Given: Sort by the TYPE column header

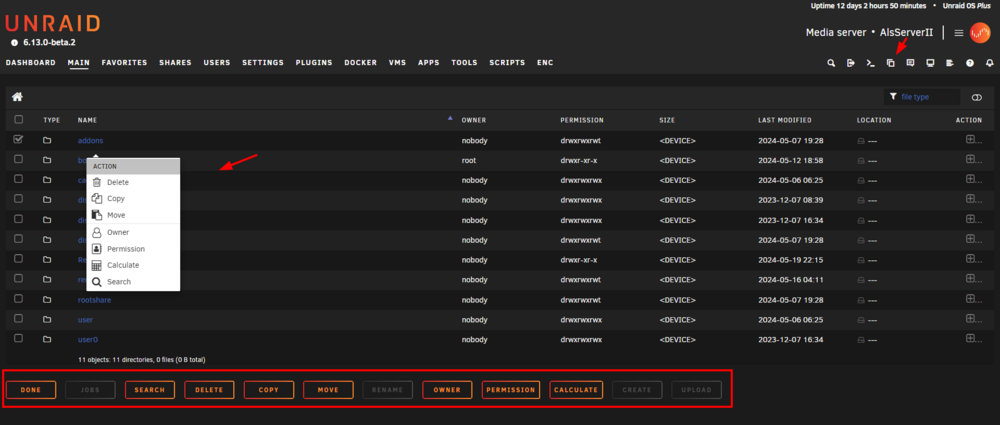Looking at the screenshot, I should coord(52,120).
